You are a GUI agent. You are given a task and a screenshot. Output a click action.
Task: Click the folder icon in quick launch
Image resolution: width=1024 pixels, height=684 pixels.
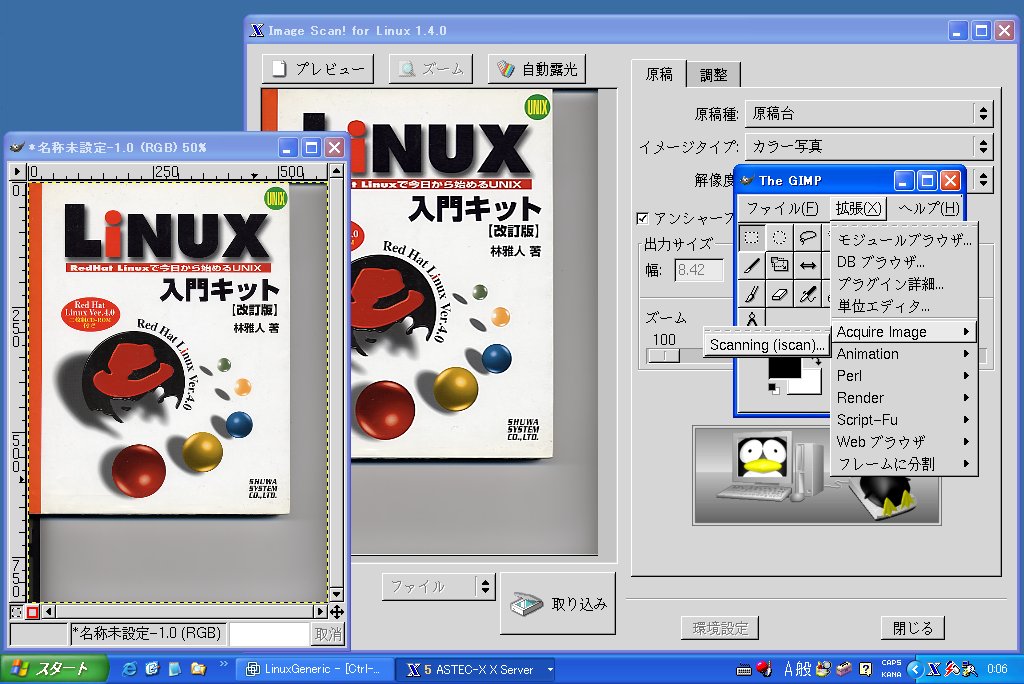[199, 669]
